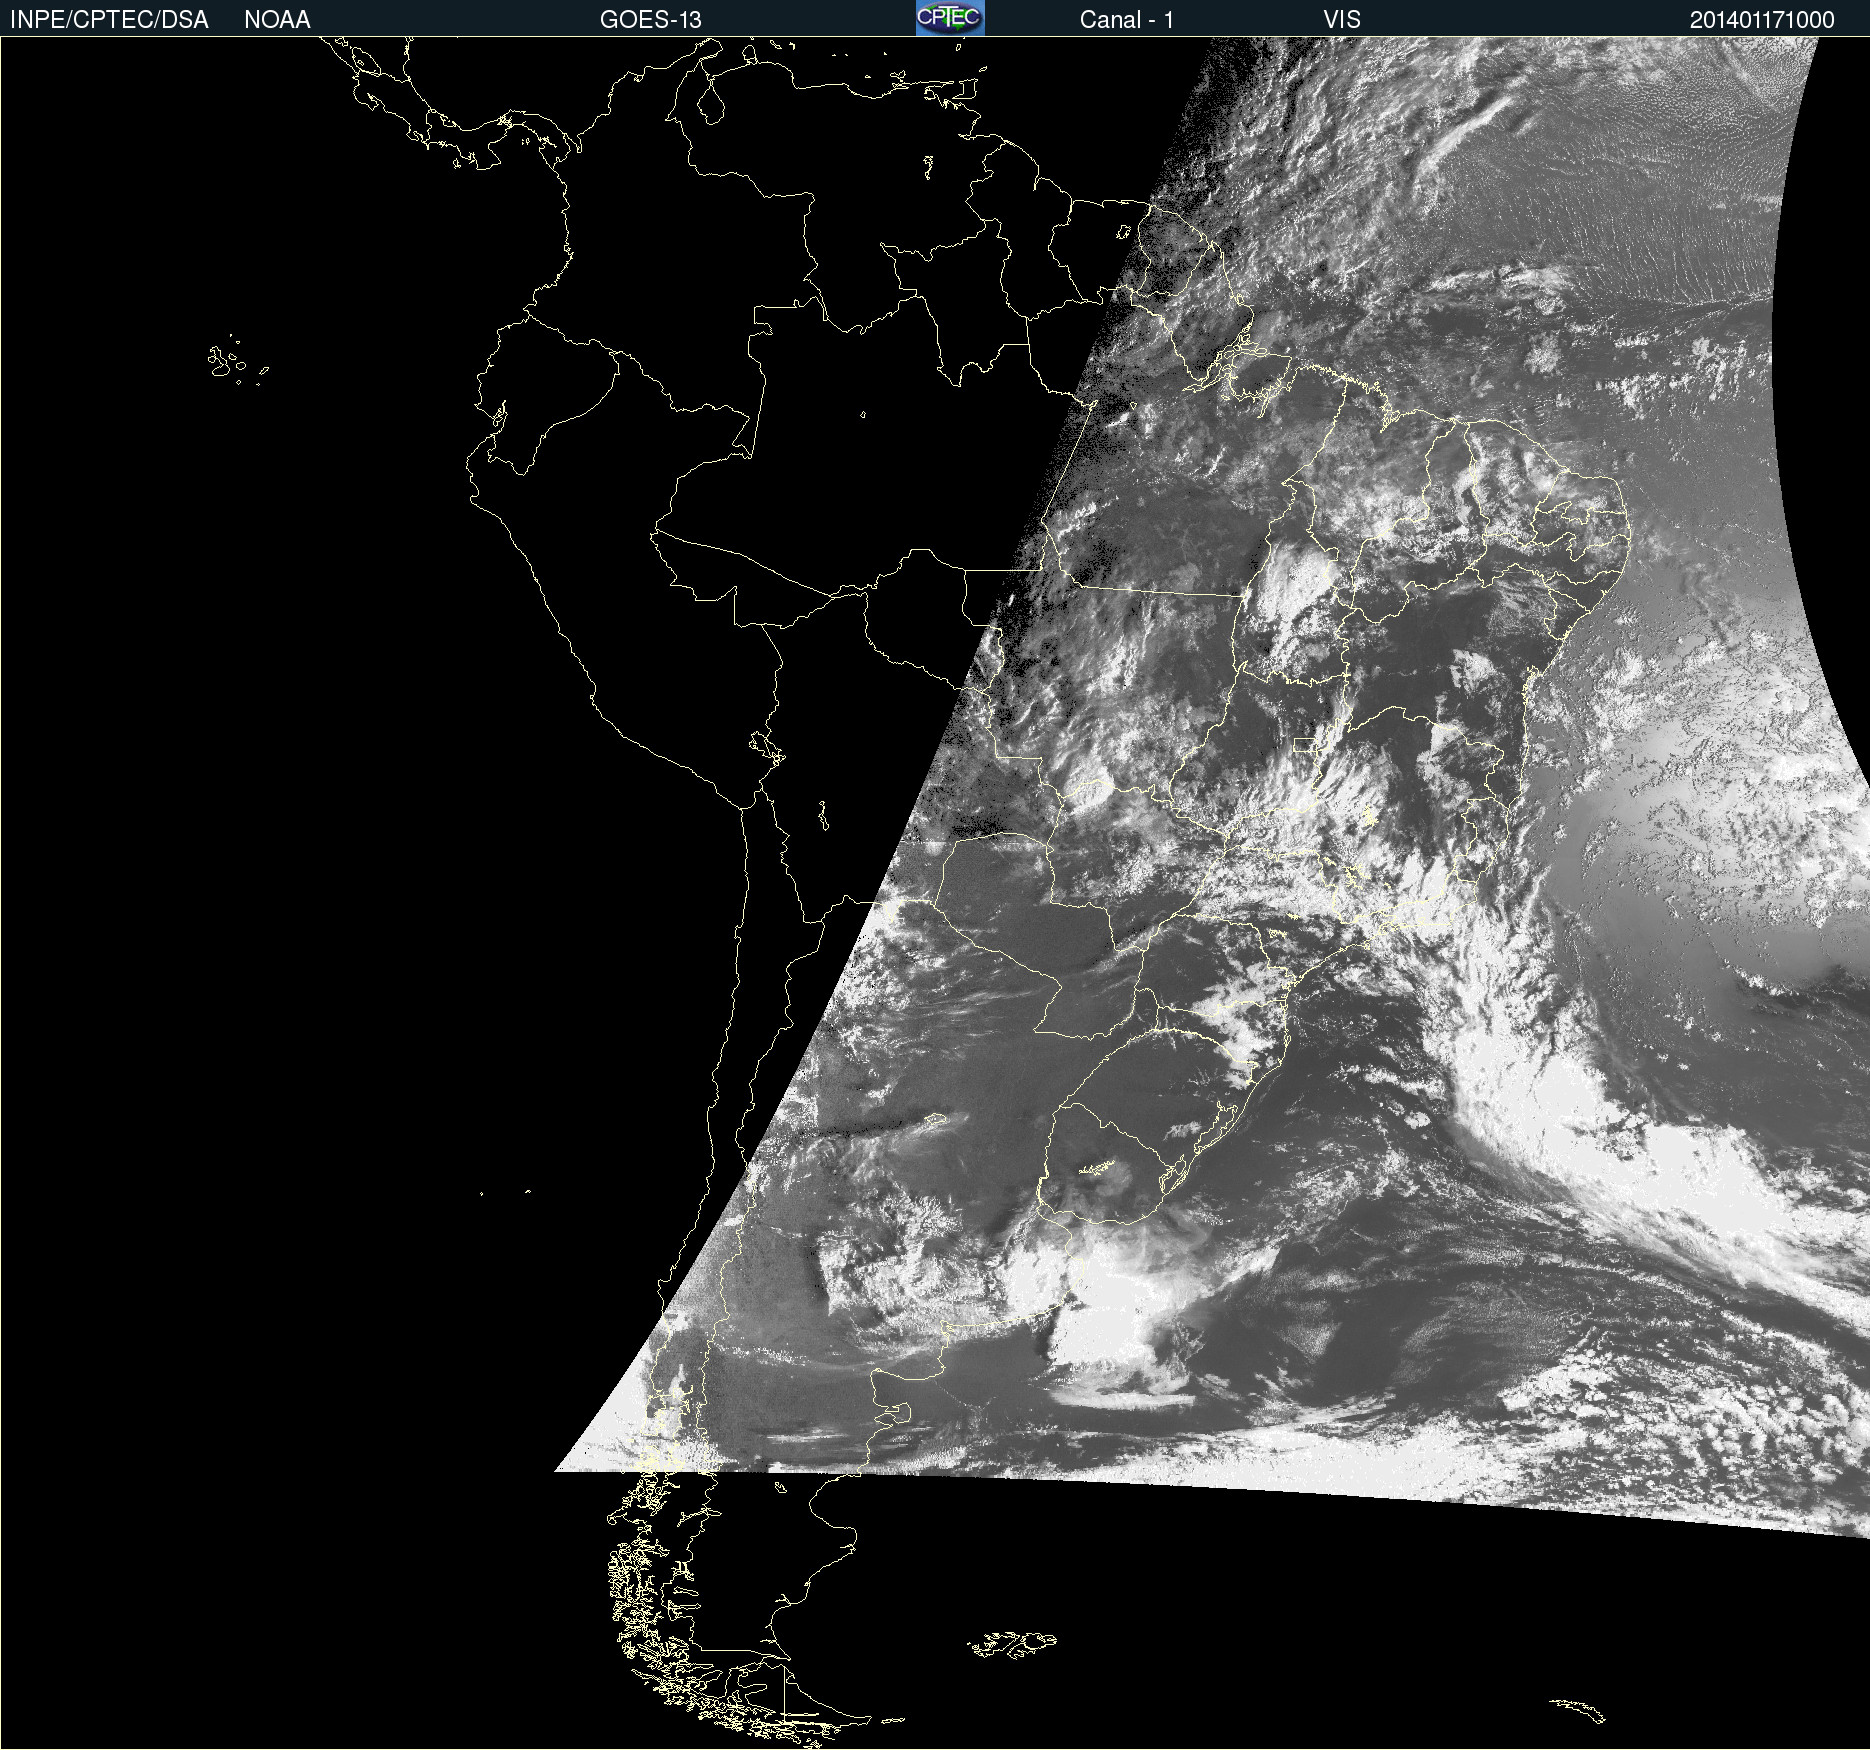Click the CPTEC logo in header
This screenshot has width=1870, height=1750.
click(950, 18)
